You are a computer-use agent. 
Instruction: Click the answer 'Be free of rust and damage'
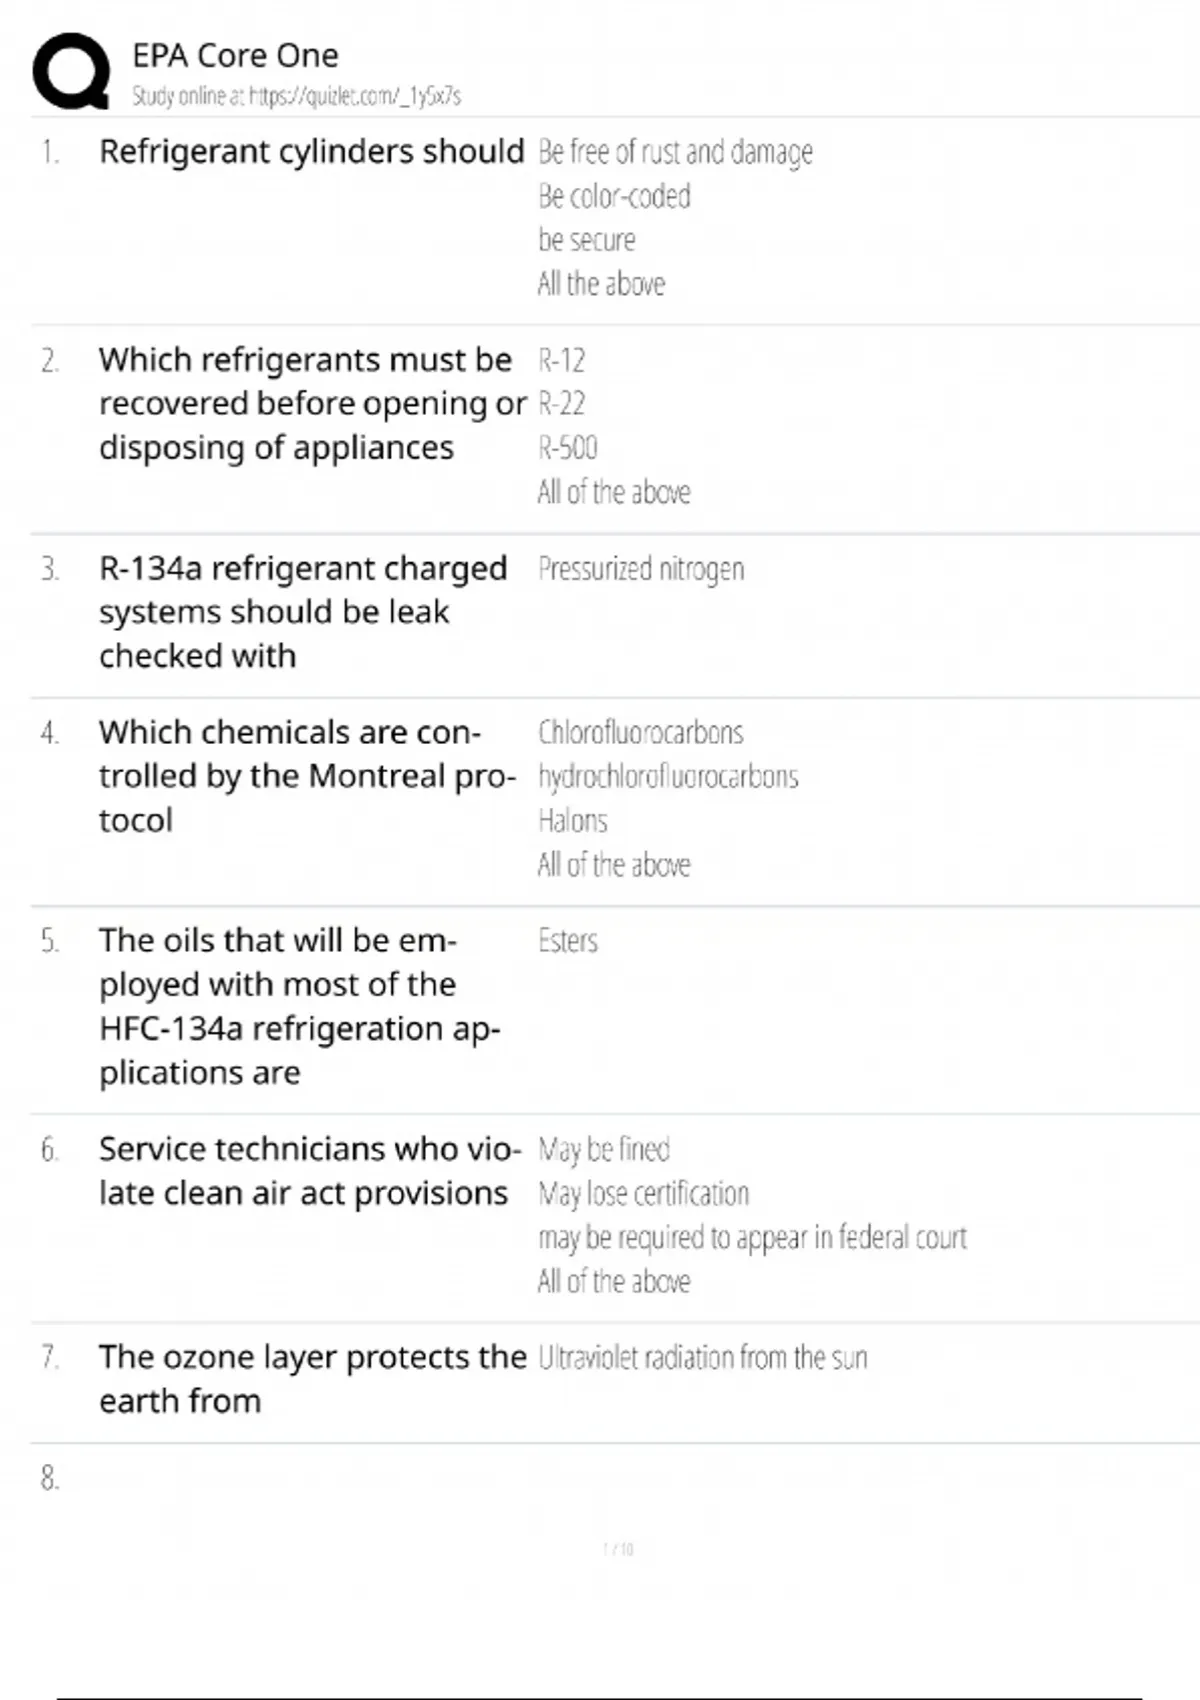click(x=675, y=152)
